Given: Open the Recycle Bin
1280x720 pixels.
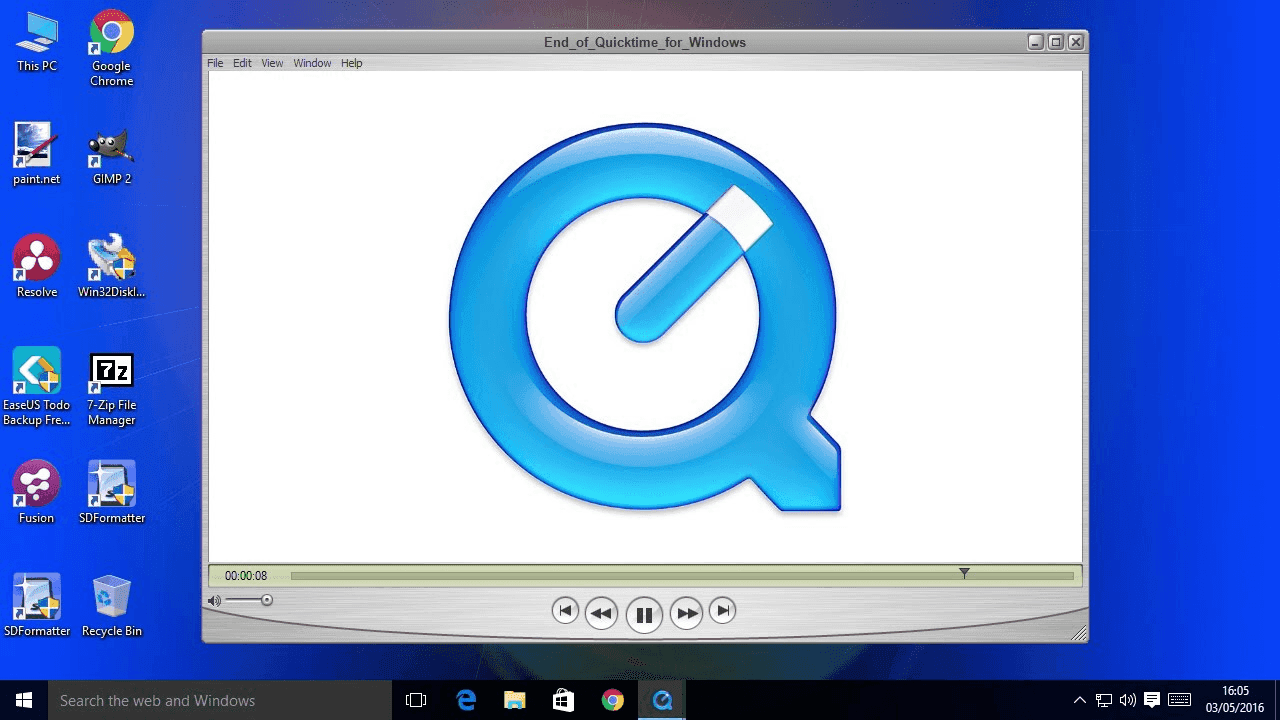Looking at the screenshot, I should click(x=111, y=598).
